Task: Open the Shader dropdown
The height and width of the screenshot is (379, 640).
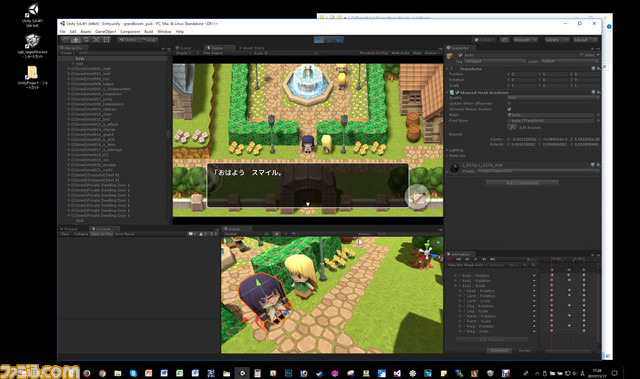Action: click(x=538, y=171)
